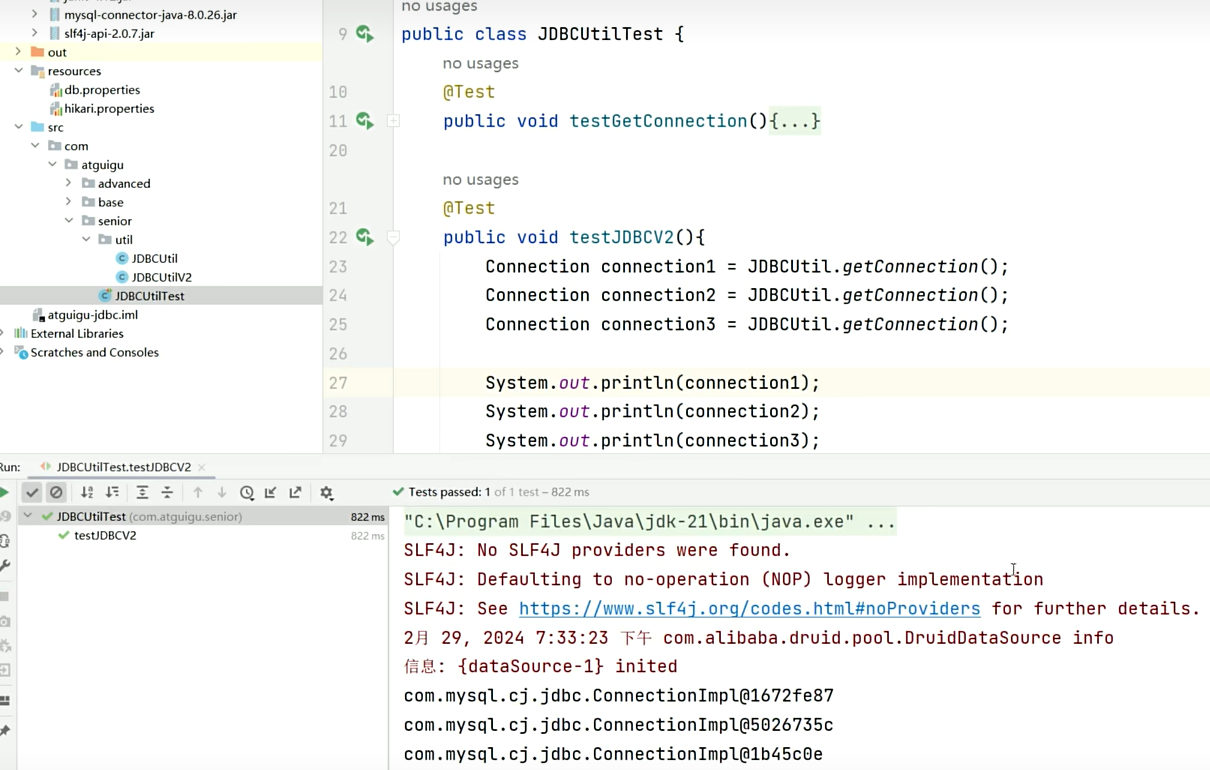Open the slf4j.org noProviders link

749,608
